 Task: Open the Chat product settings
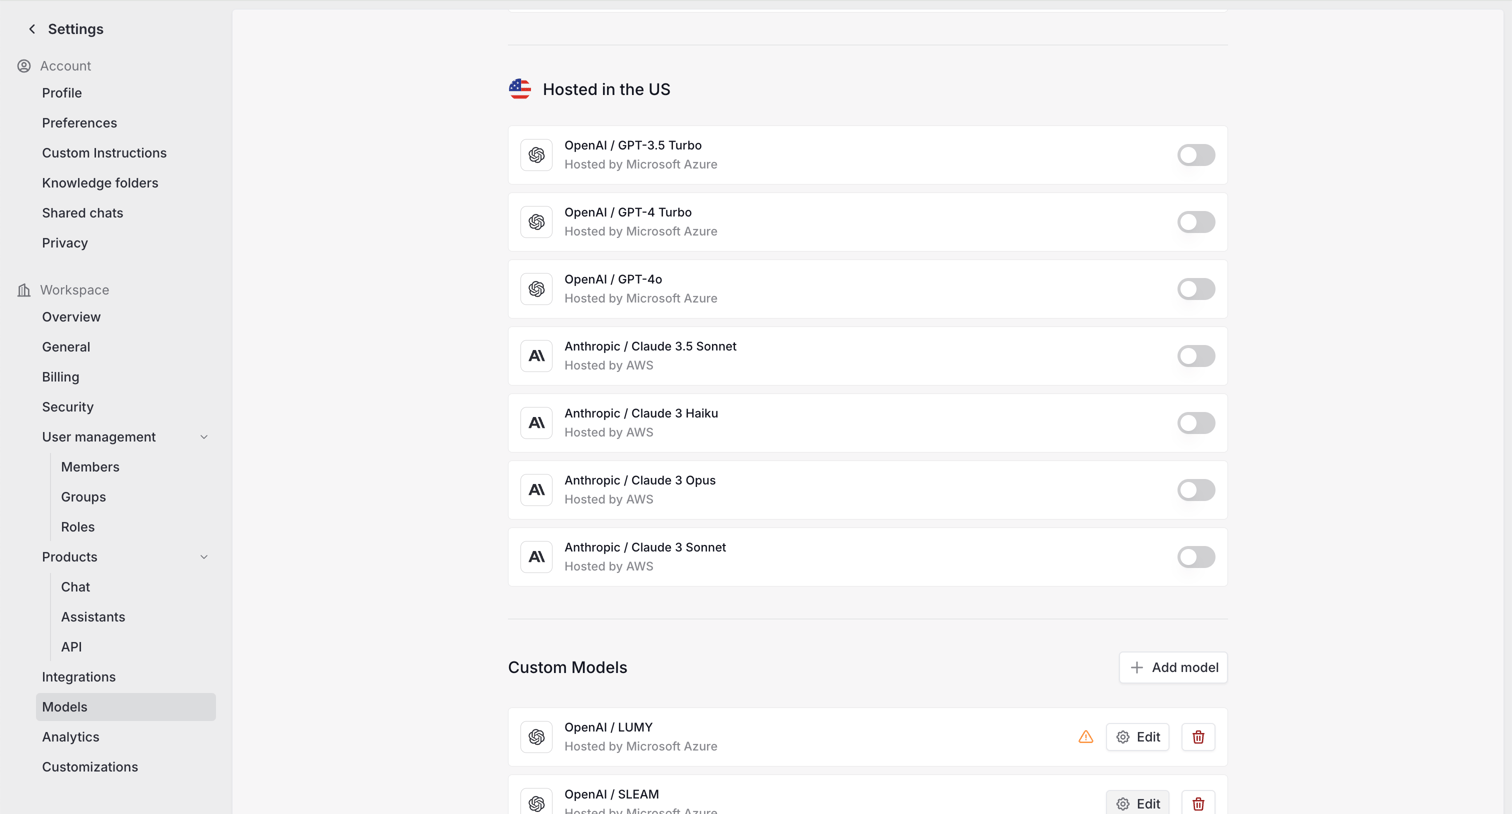point(75,587)
